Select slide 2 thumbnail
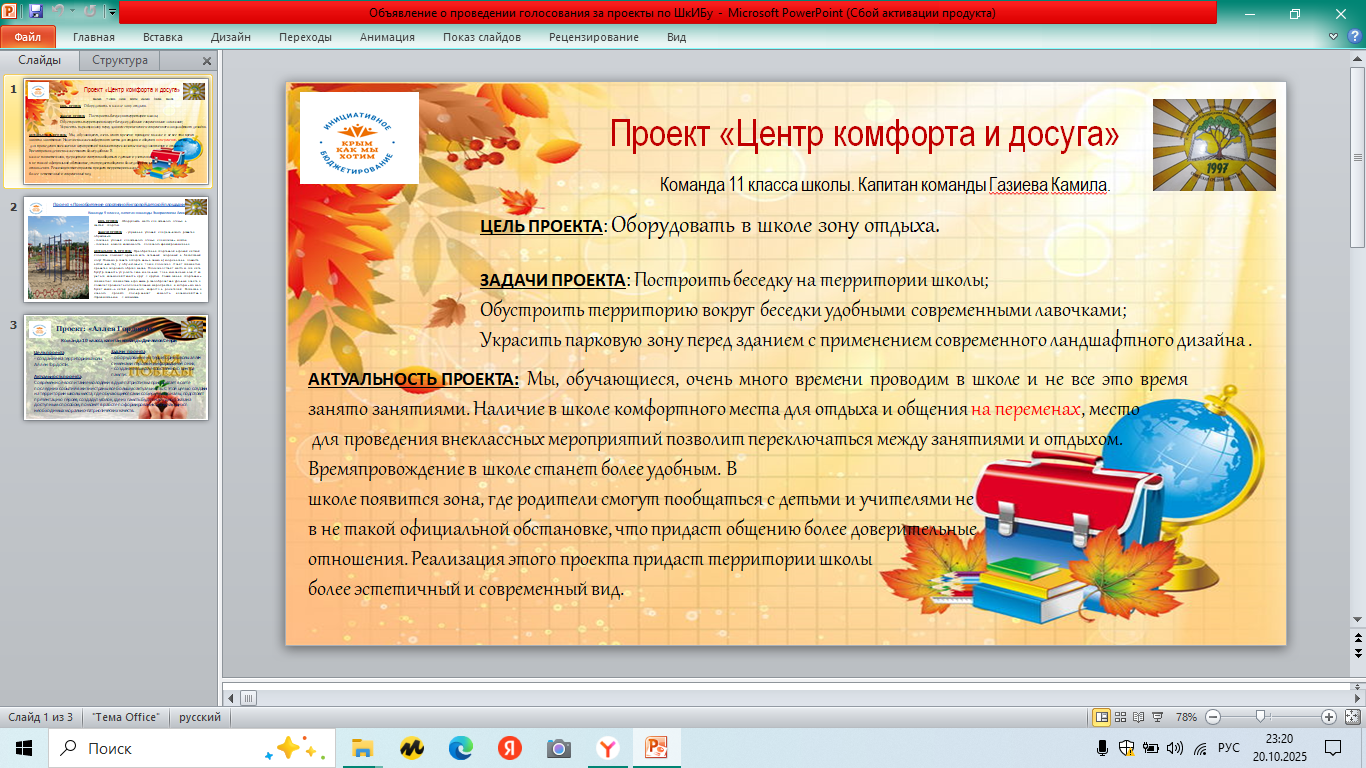Image resolution: width=1366 pixels, height=768 pixels. 117,249
